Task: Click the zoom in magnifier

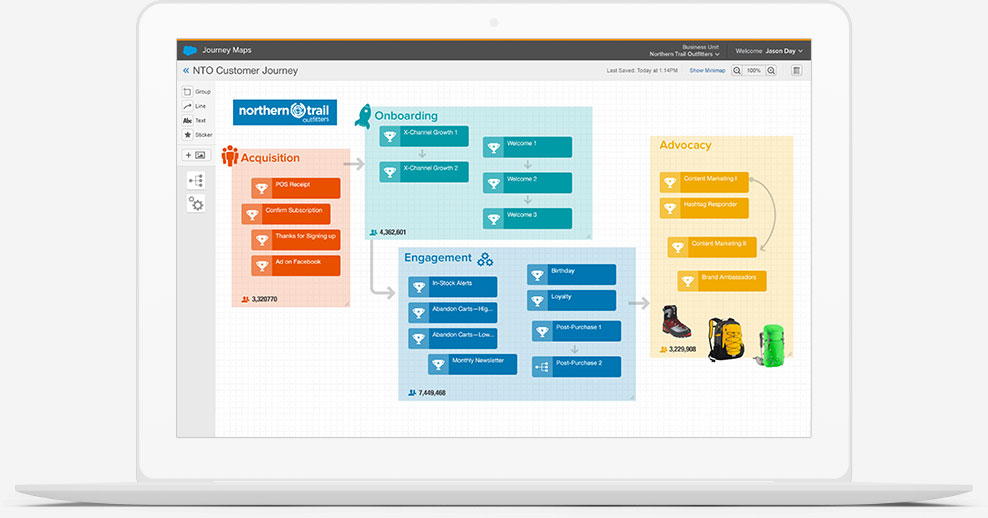Action: tap(771, 71)
